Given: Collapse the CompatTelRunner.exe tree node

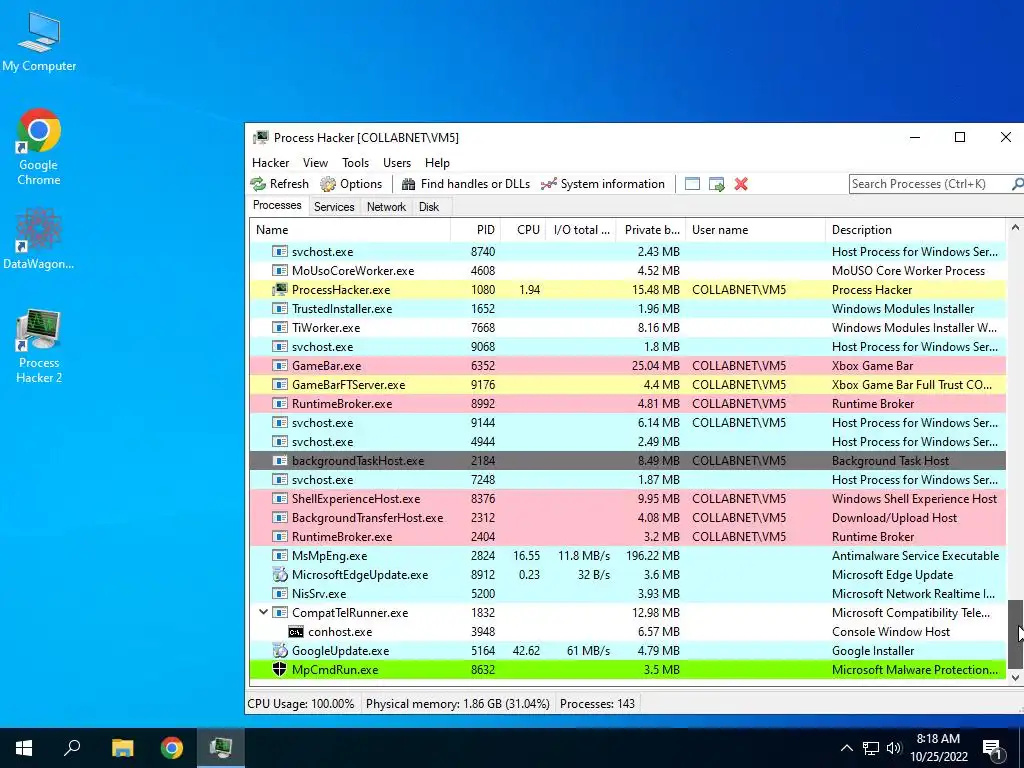Looking at the screenshot, I should [x=263, y=612].
